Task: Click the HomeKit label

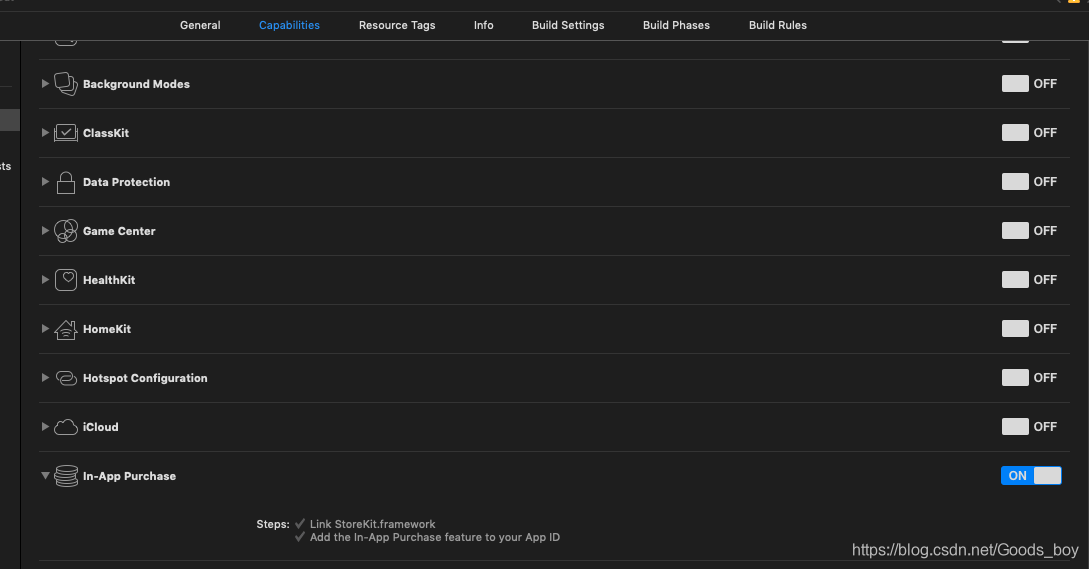Action: 107,329
